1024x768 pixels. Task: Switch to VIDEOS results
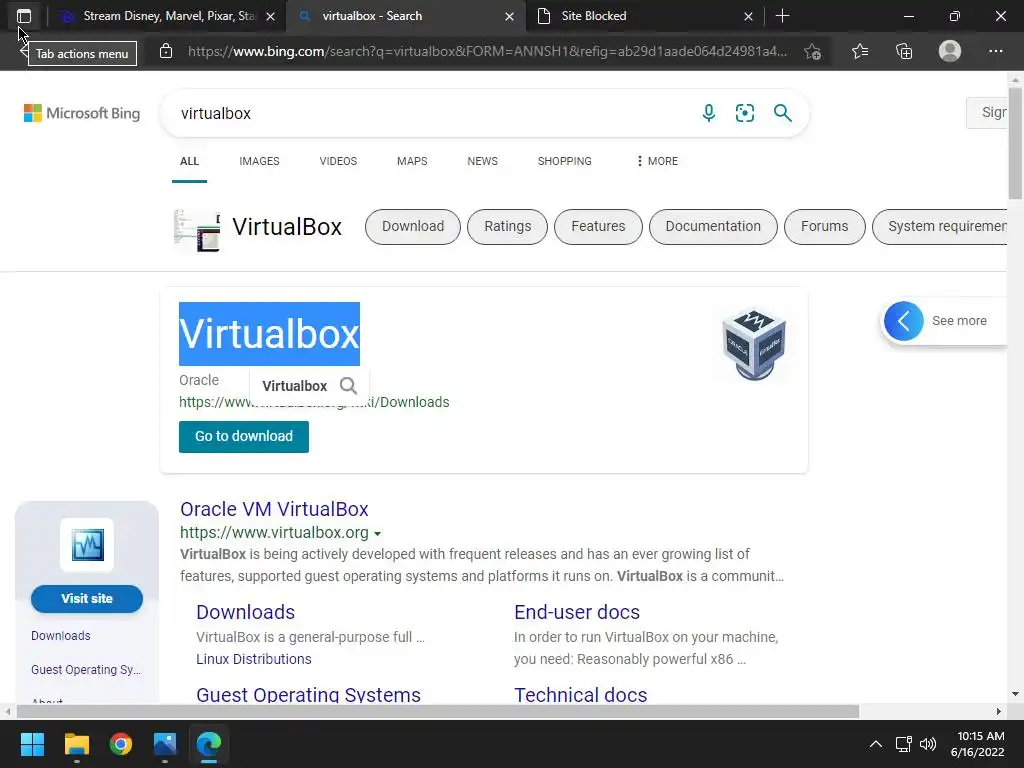coord(338,161)
